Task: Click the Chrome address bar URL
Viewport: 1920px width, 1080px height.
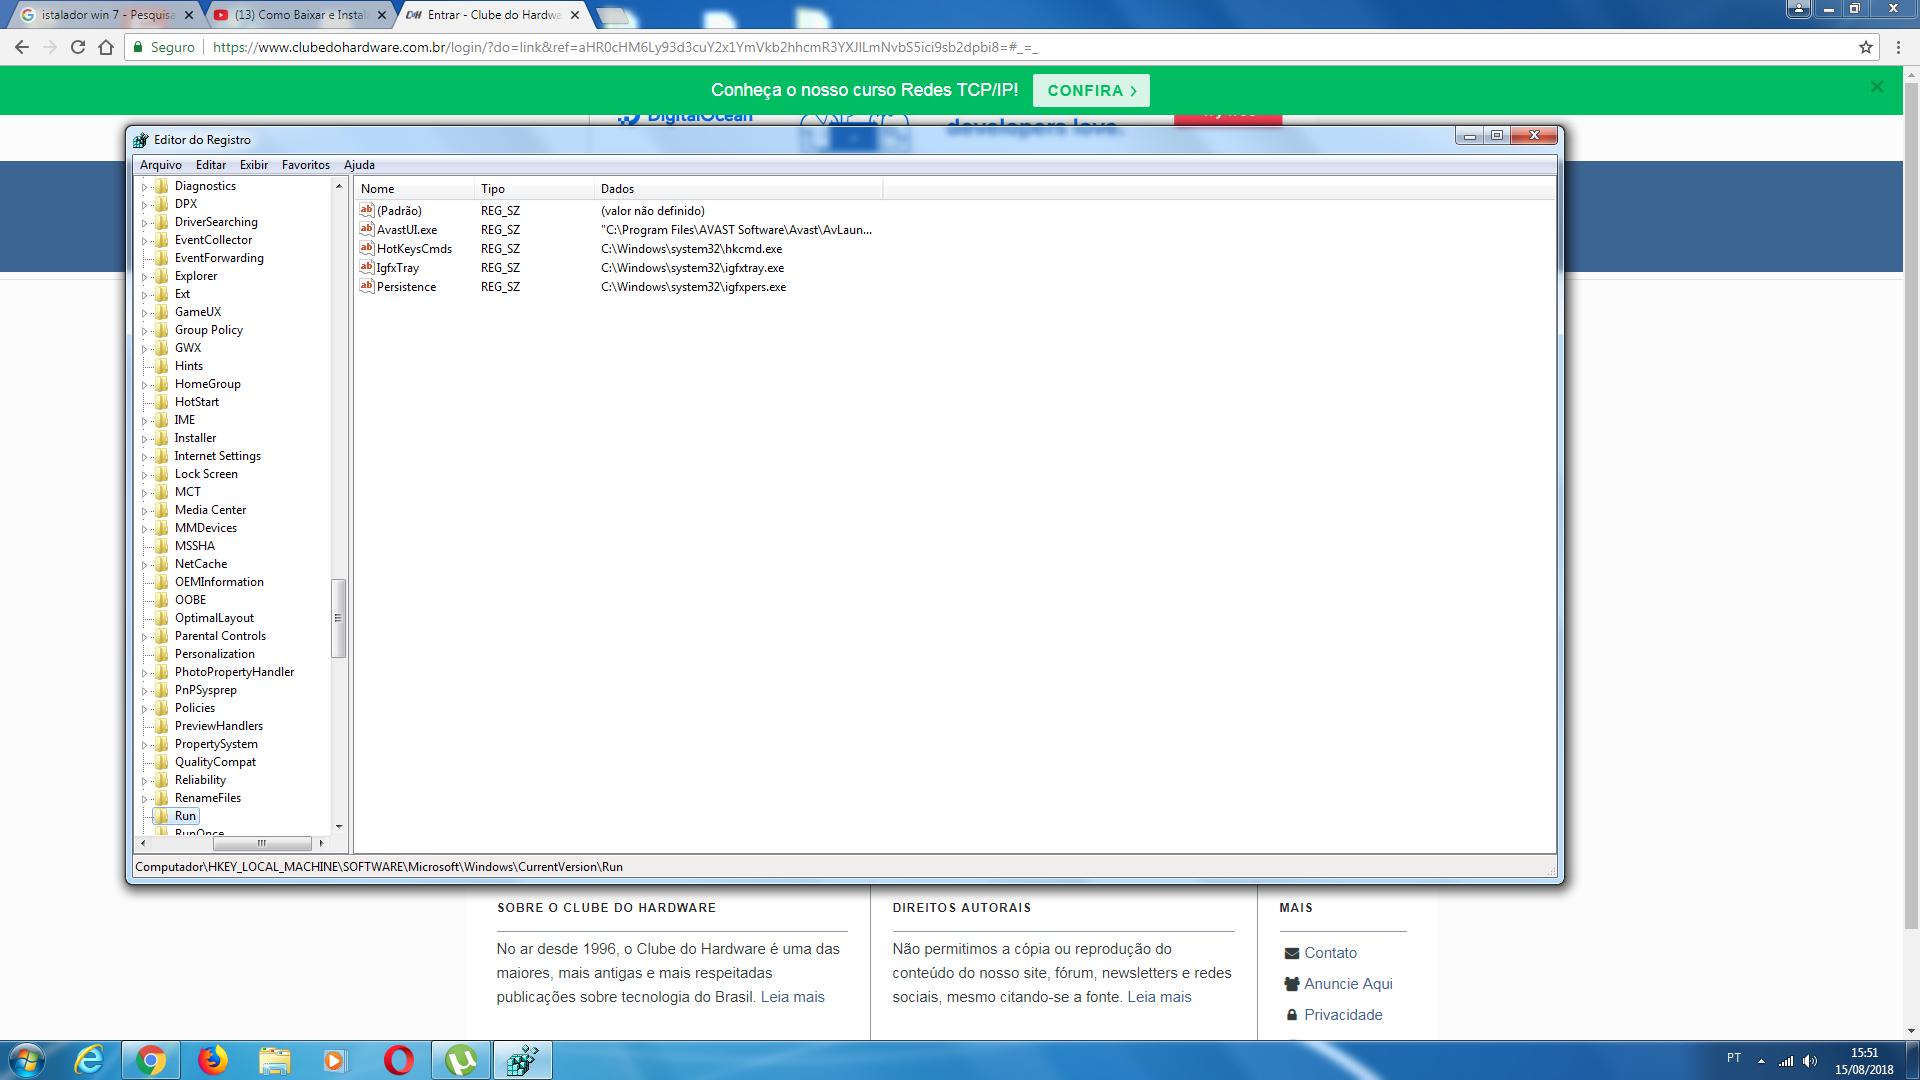Action: tap(625, 47)
